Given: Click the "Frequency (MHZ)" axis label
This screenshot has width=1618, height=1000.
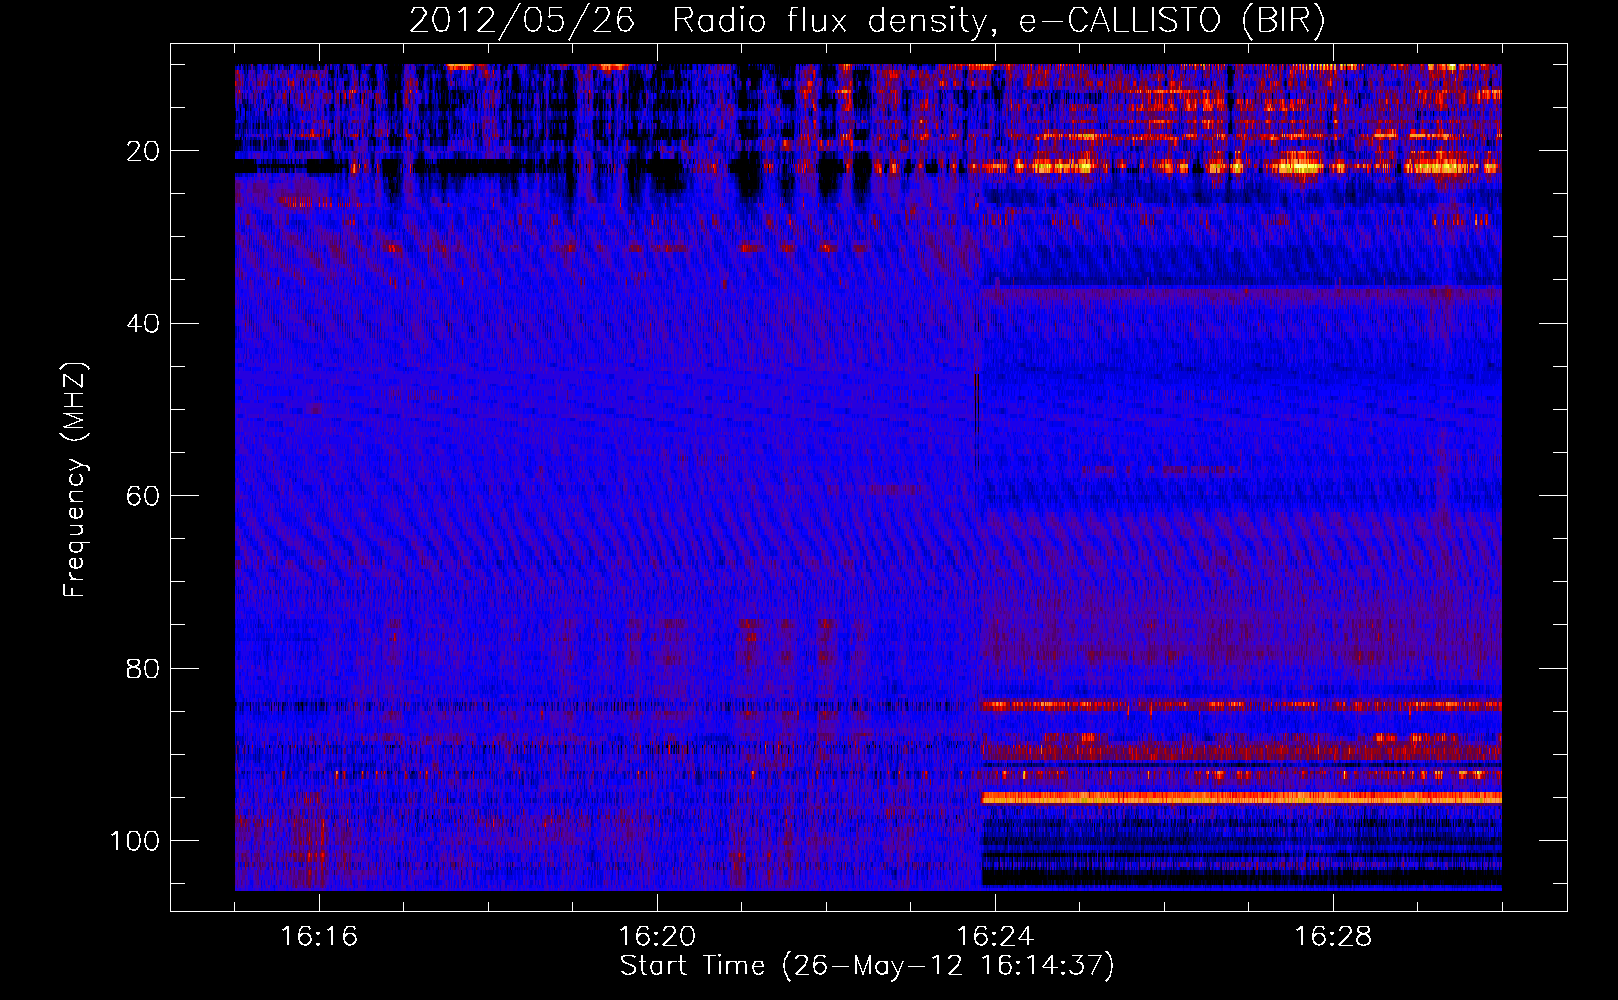Looking at the screenshot, I should [75, 480].
